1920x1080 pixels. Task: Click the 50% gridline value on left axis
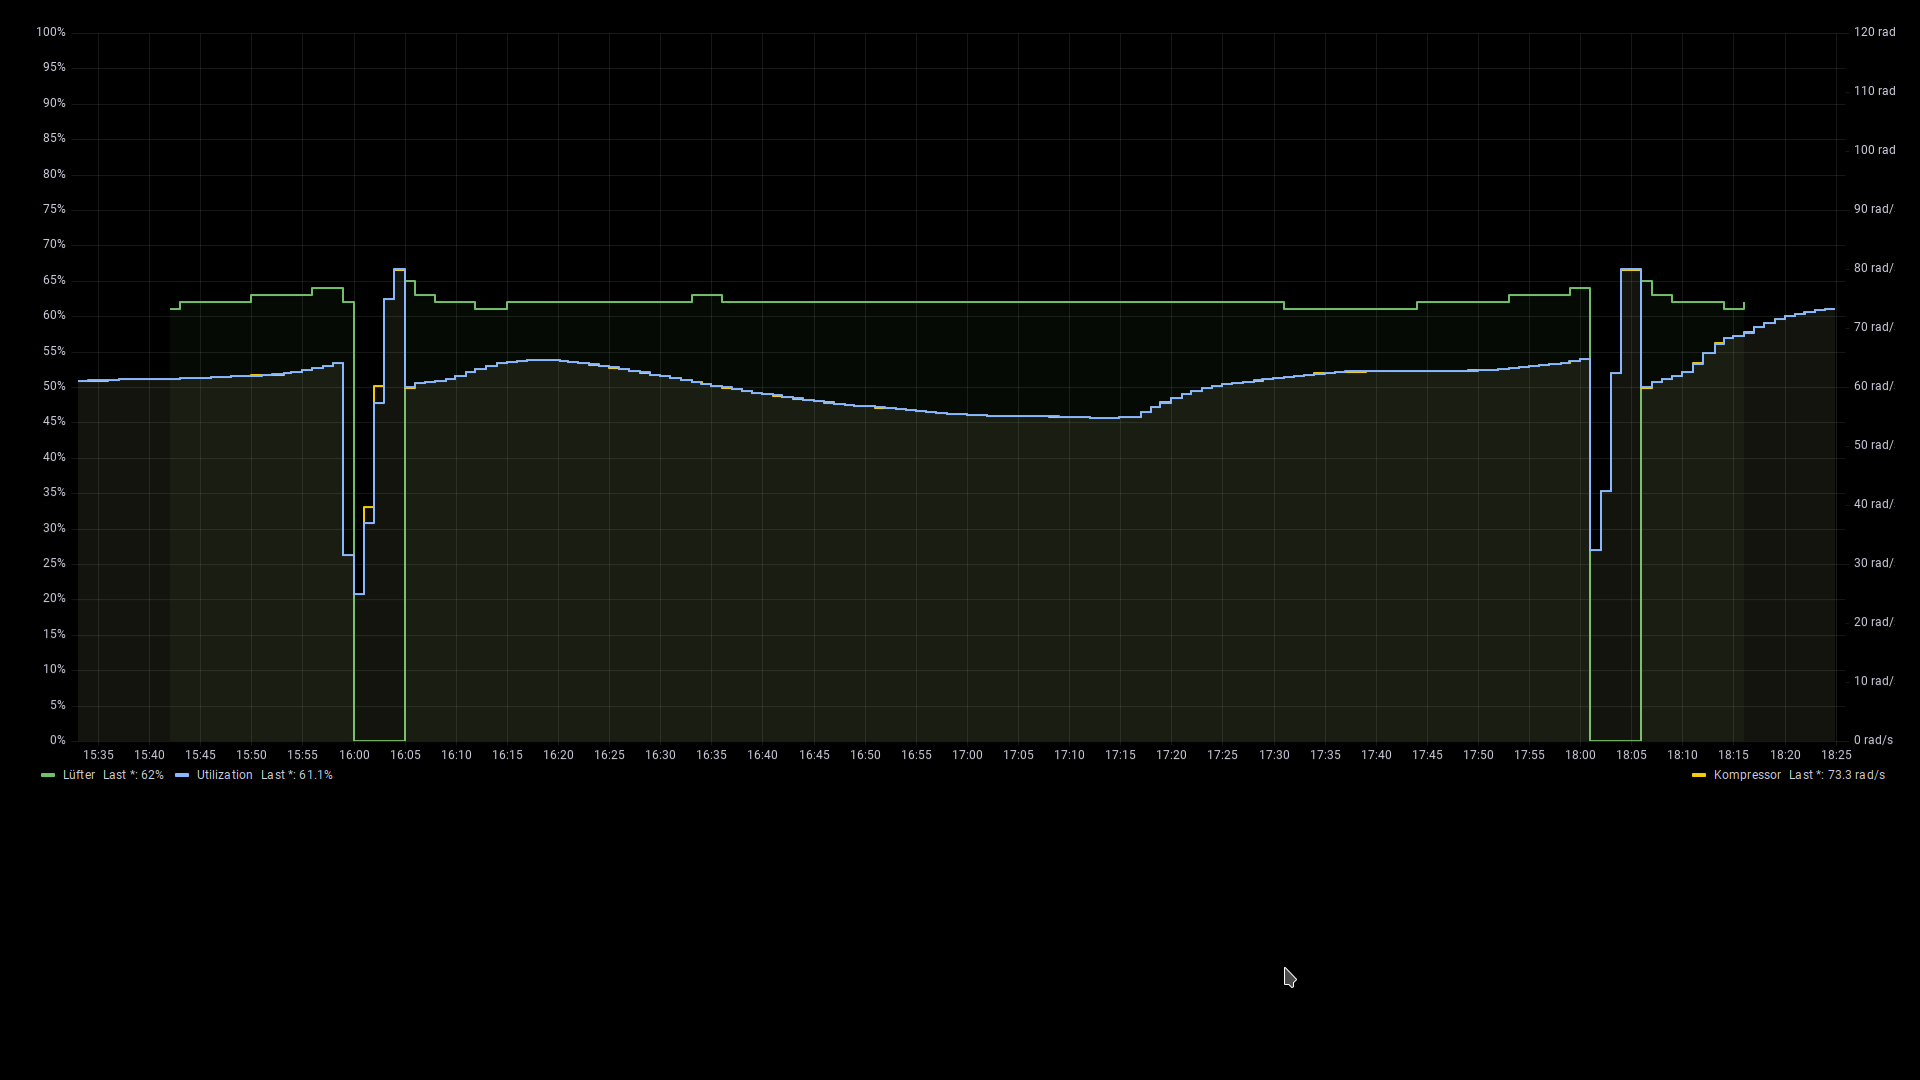point(54,386)
